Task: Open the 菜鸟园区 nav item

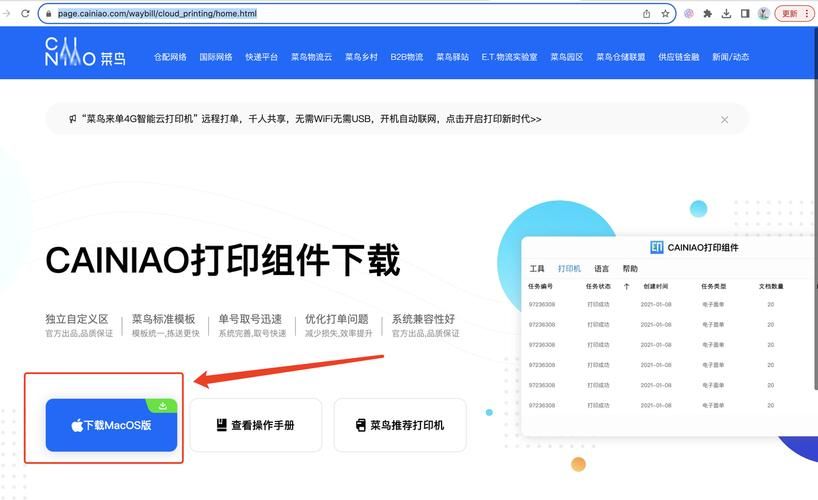Action: pos(567,57)
